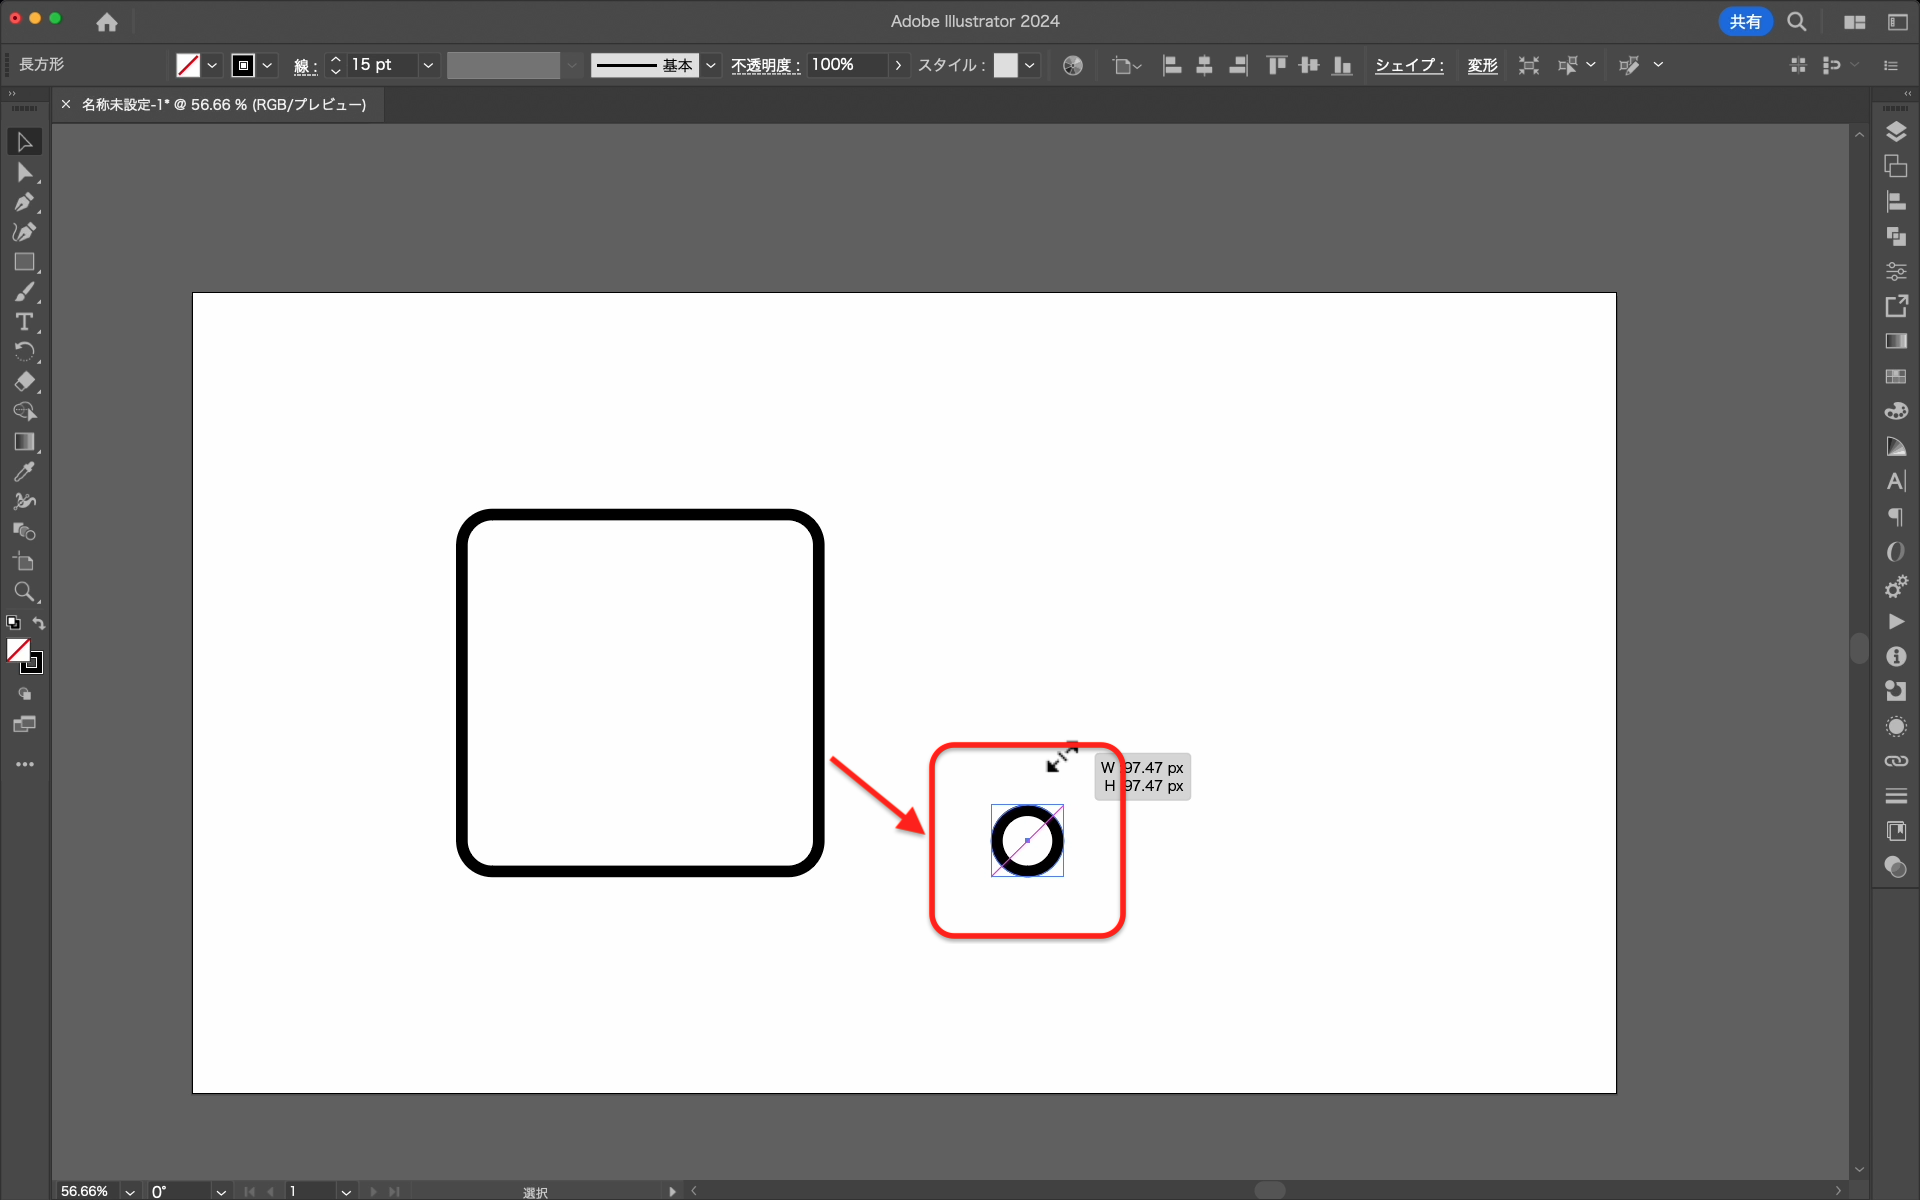Open the rotation angle dropdown at bottom
The width and height of the screenshot is (1920, 1200).
pyautogui.click(x=221, y=1191)
